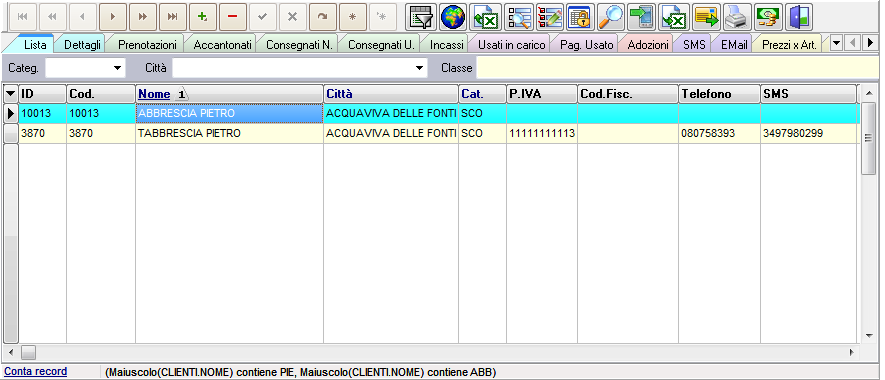
Task: Click the money and coins icon
Action: [x=768, y=17]
